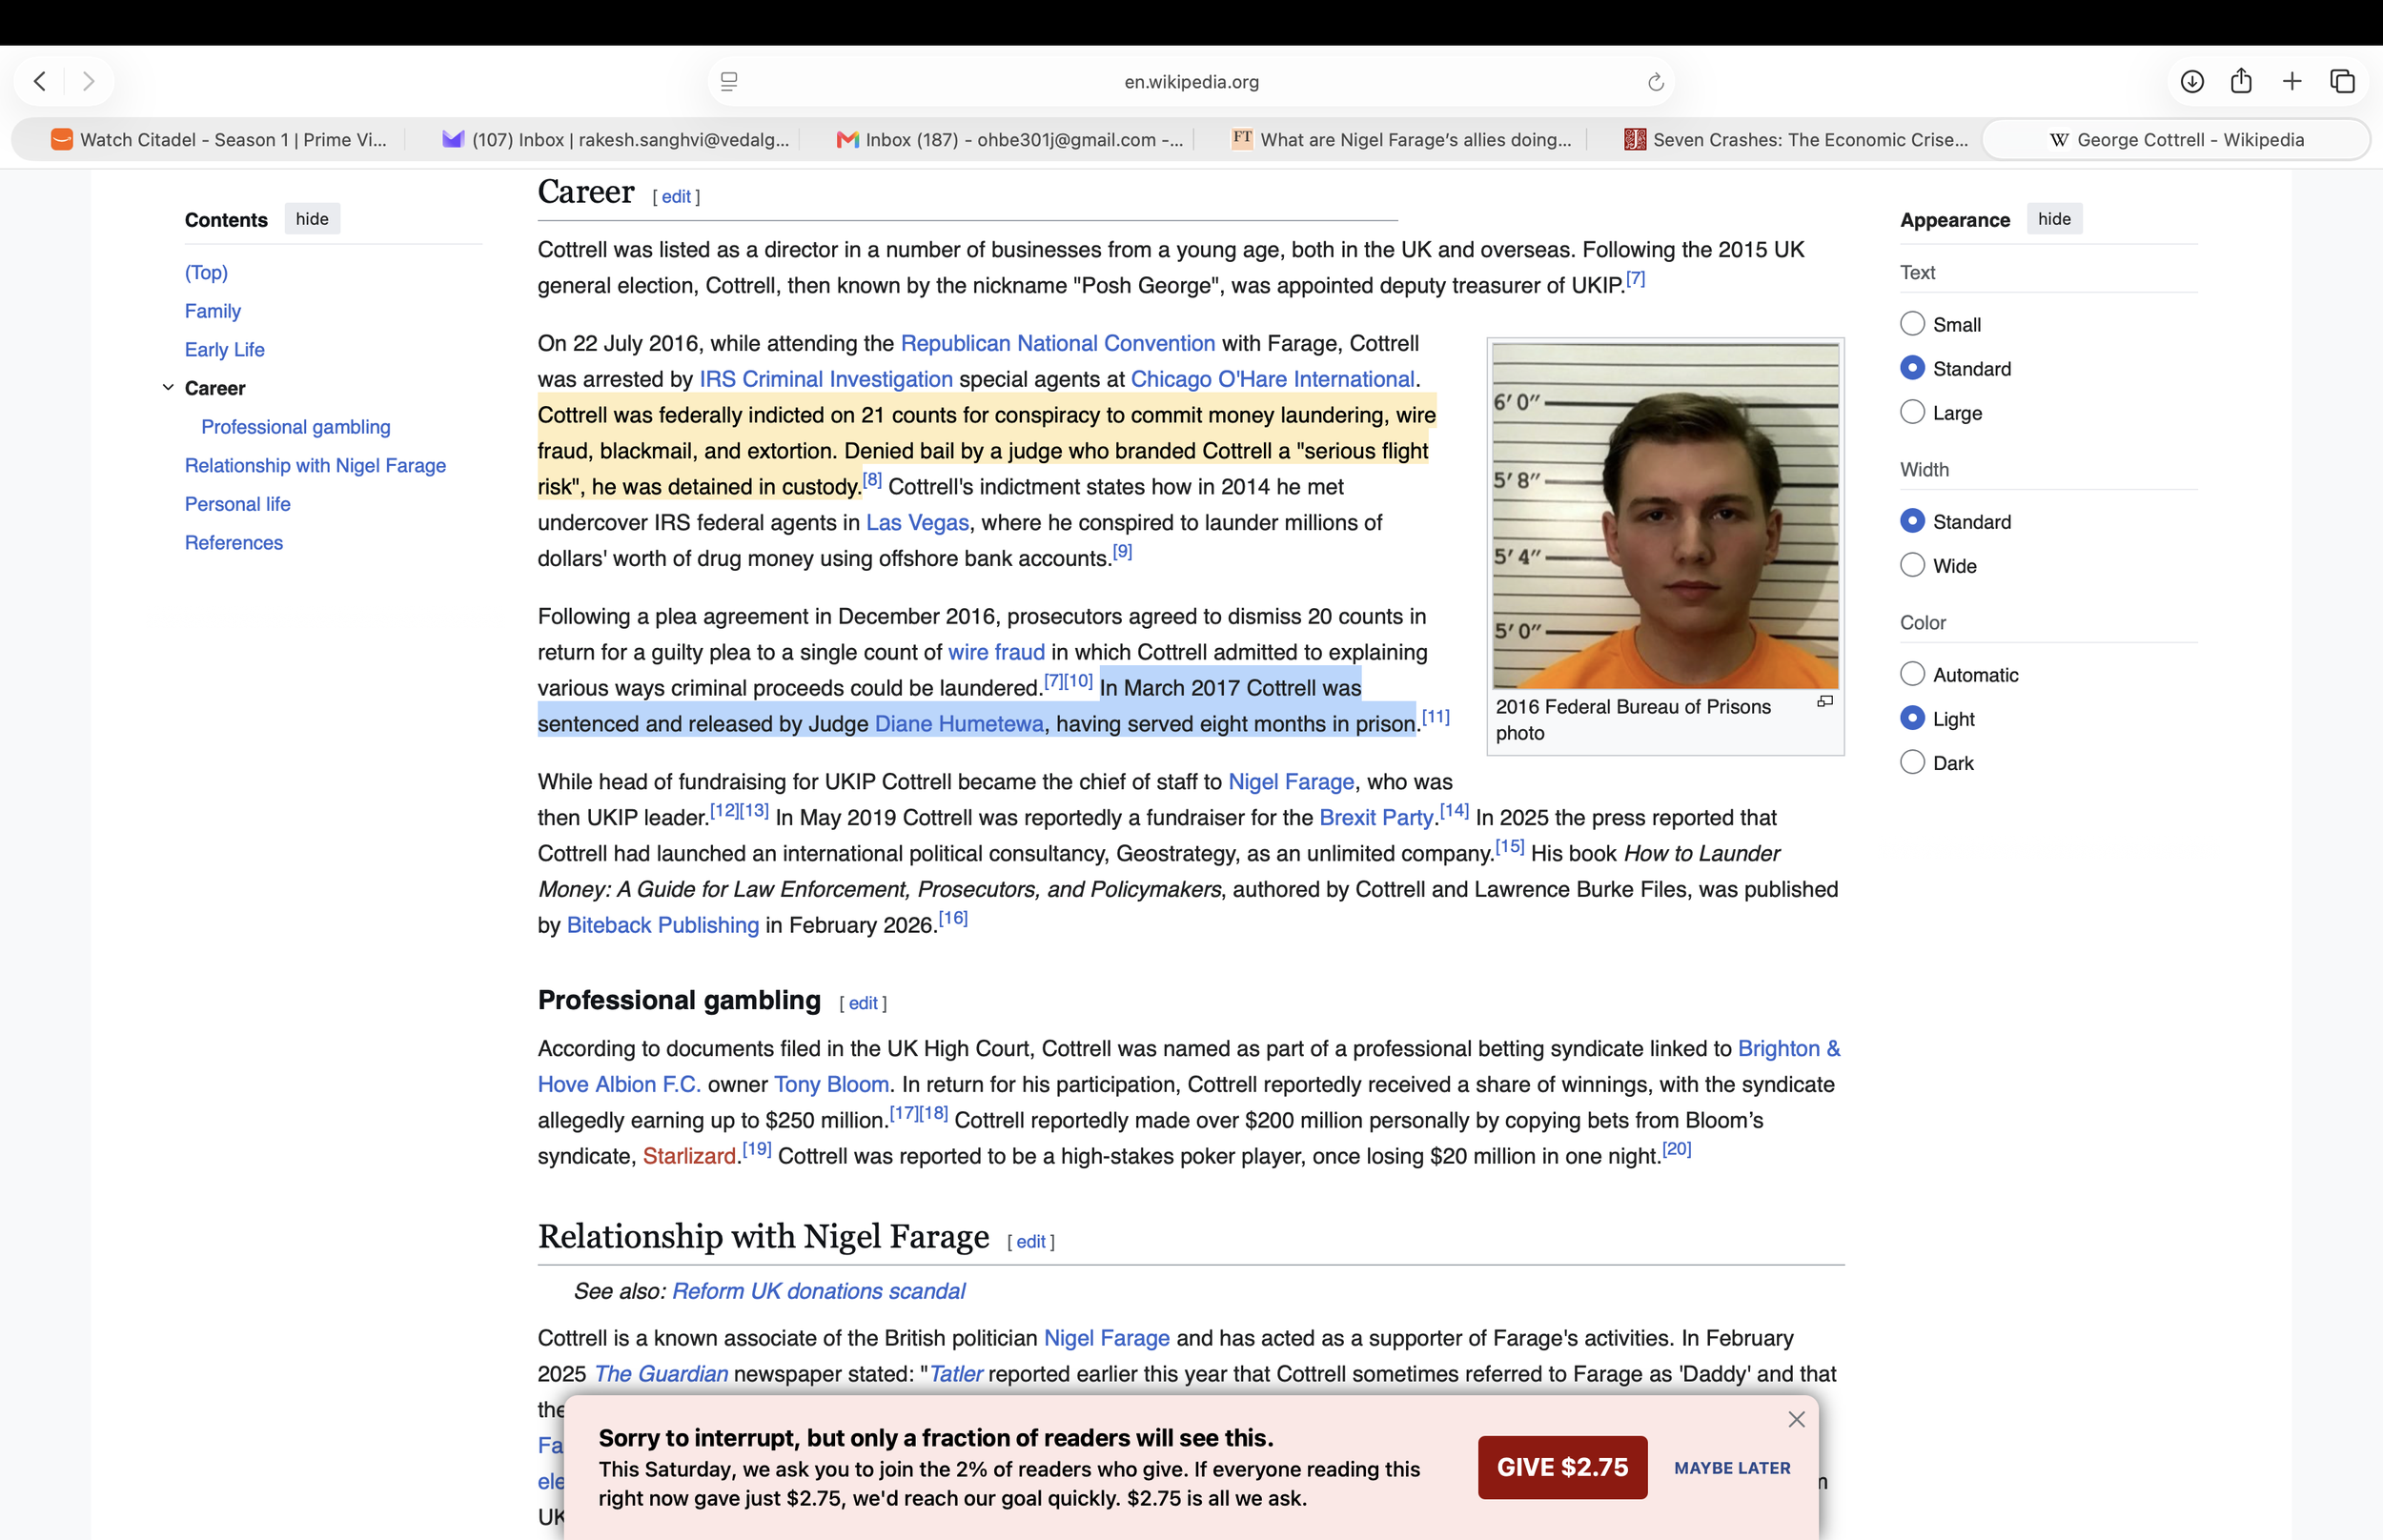Select the Large text size option
Screen dimensions: 2383x1540
1912,412
